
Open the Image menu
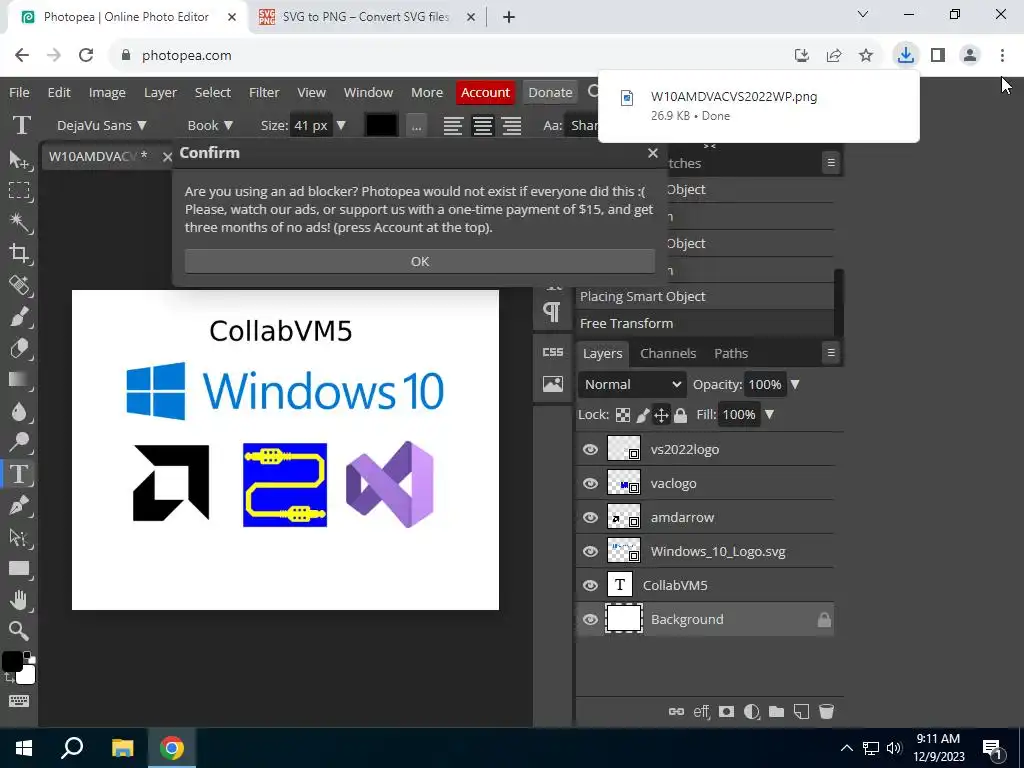(107, 93)
